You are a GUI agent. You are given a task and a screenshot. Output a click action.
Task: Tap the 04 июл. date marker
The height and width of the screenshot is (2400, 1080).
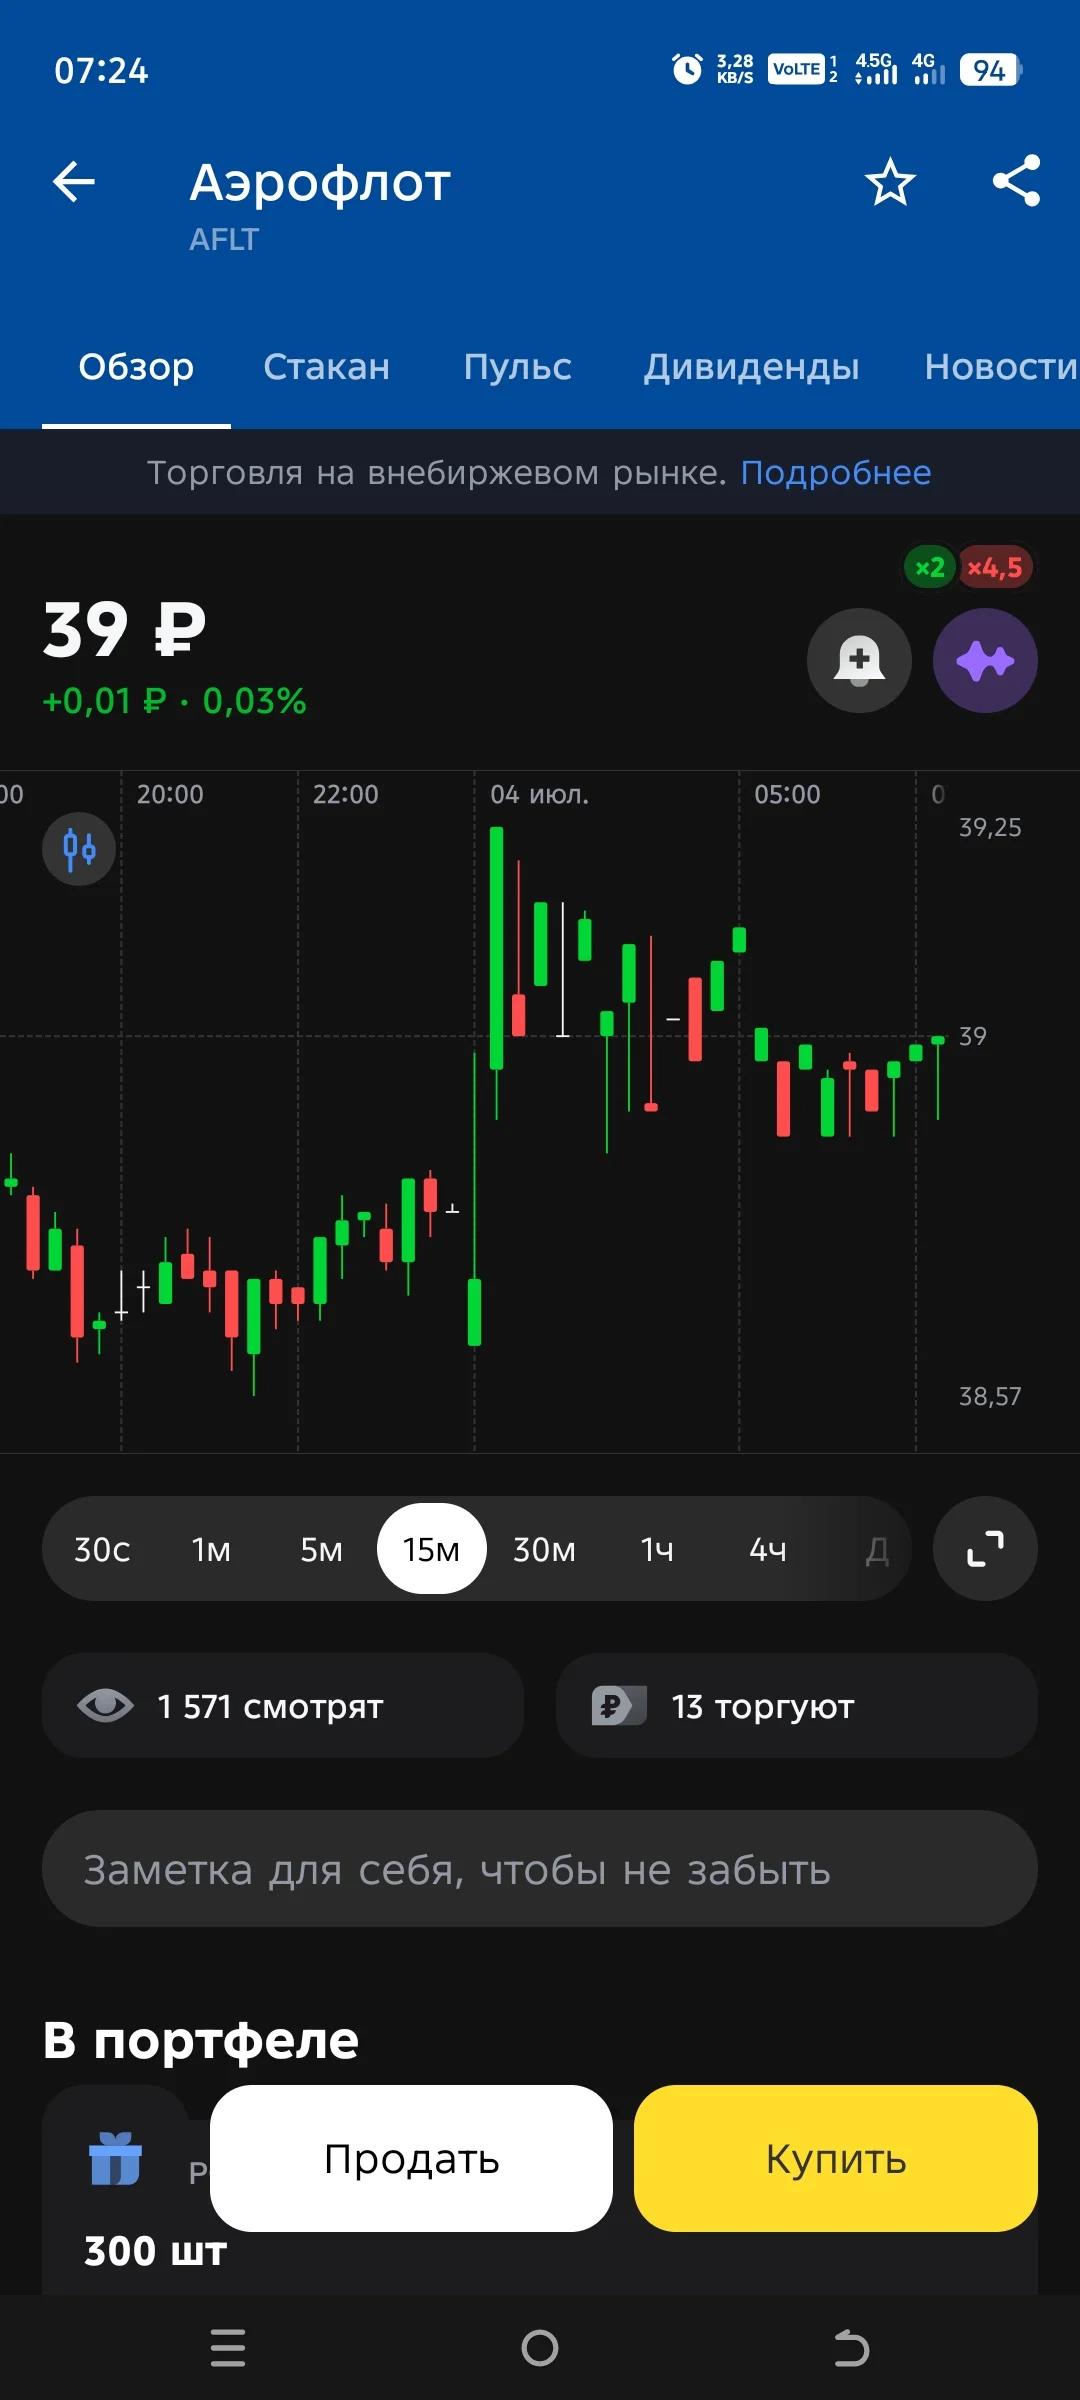539,794
